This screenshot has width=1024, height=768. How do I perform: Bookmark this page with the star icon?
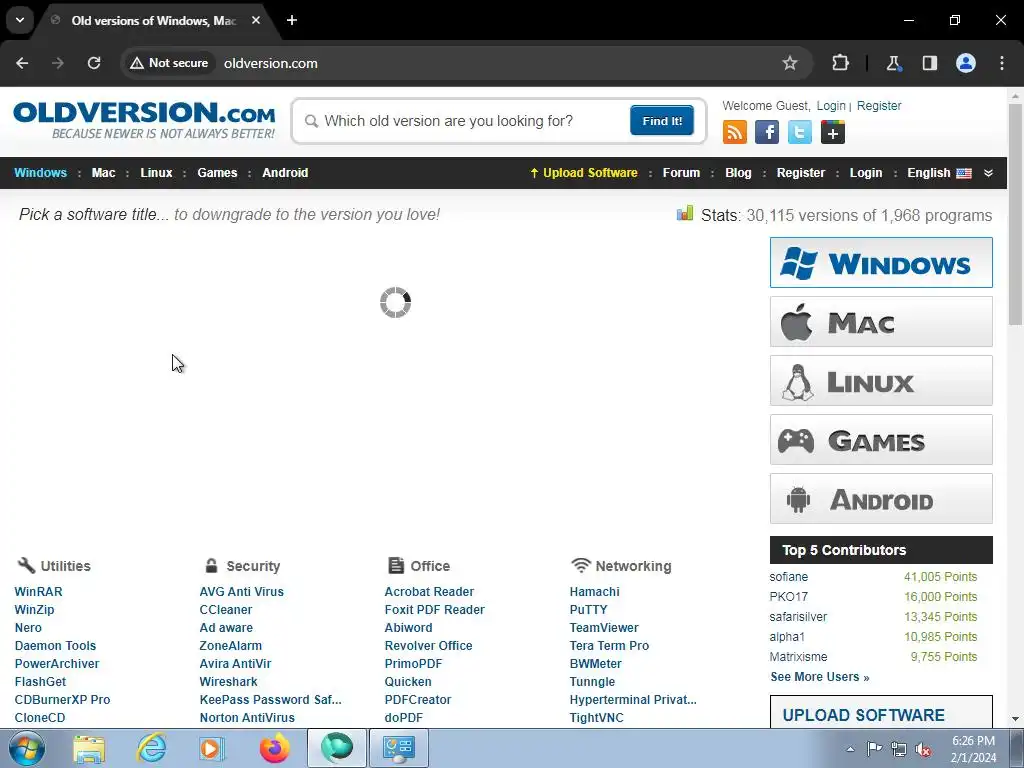pos(790,63)
